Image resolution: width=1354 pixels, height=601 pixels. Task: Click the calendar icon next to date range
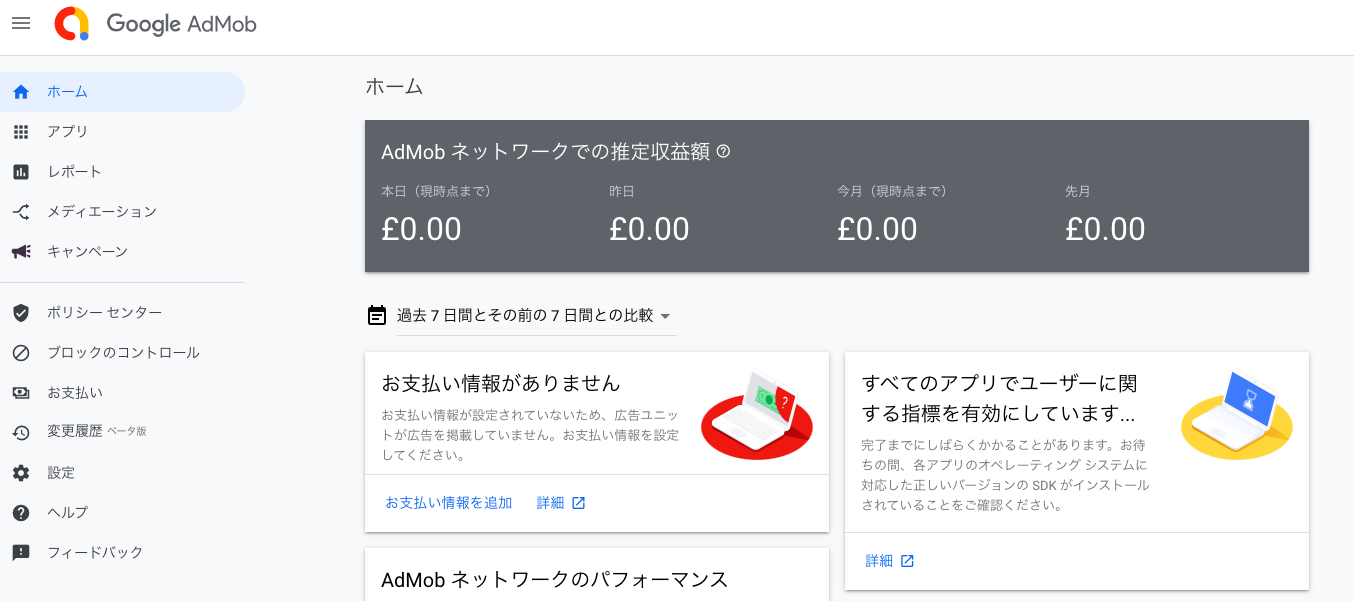pyautogui.click(x=377, y=315)
